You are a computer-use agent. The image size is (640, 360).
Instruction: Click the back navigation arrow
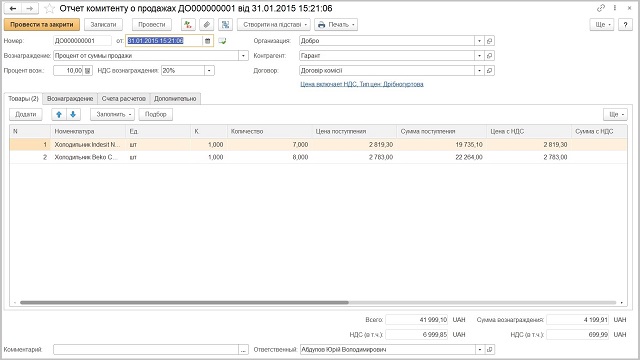13,8
